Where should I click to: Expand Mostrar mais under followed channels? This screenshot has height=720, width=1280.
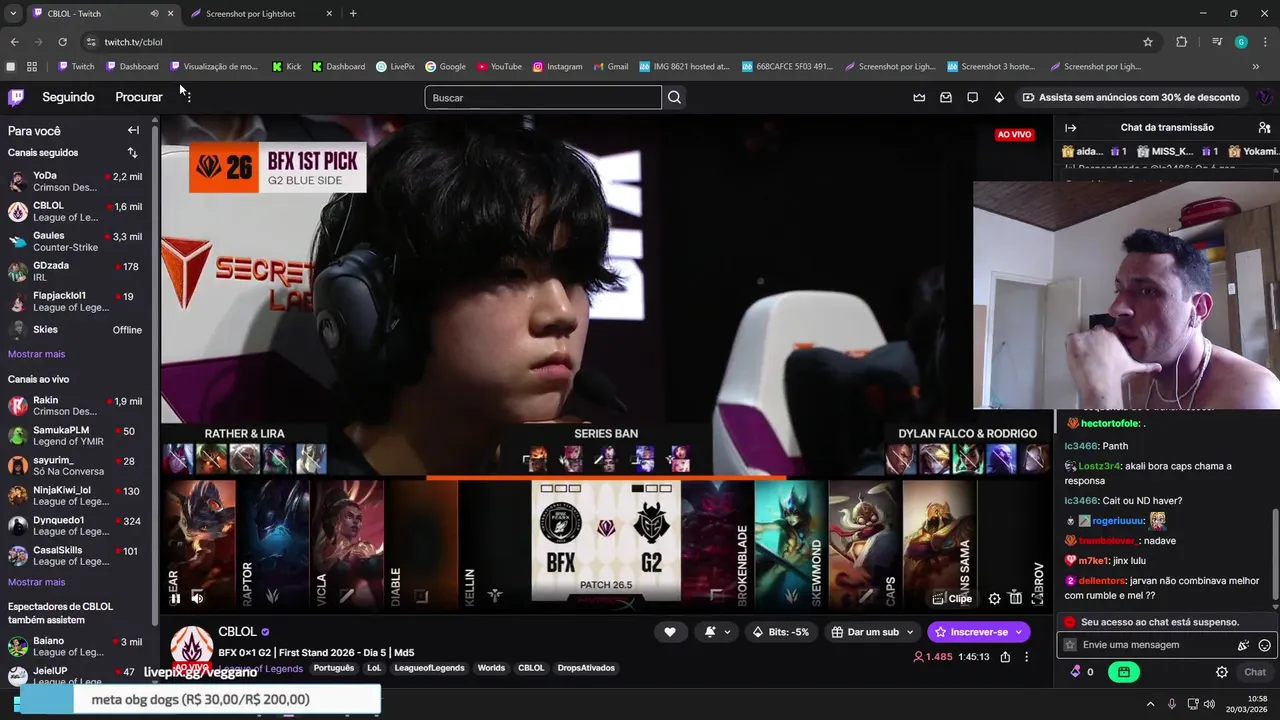36,354
